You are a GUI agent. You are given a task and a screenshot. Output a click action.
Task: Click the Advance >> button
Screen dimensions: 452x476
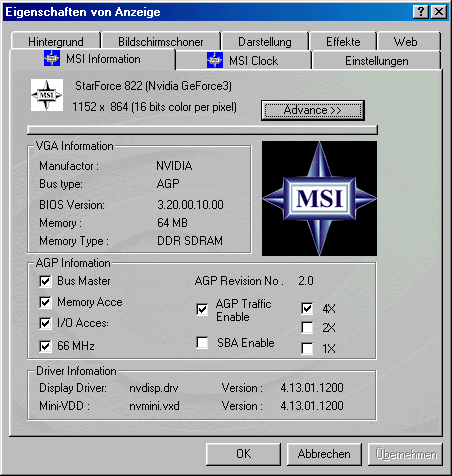tap(313, 110)
